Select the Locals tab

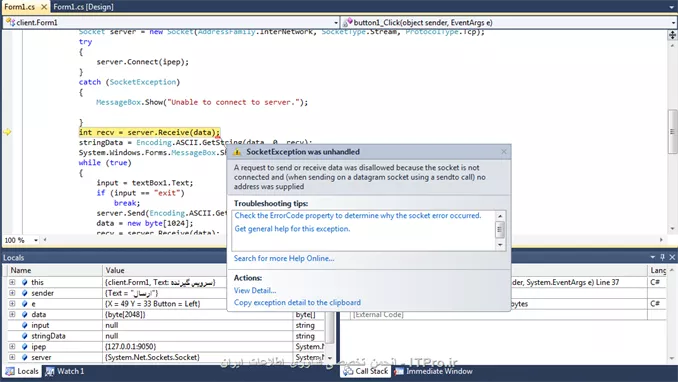coord(22,371)
